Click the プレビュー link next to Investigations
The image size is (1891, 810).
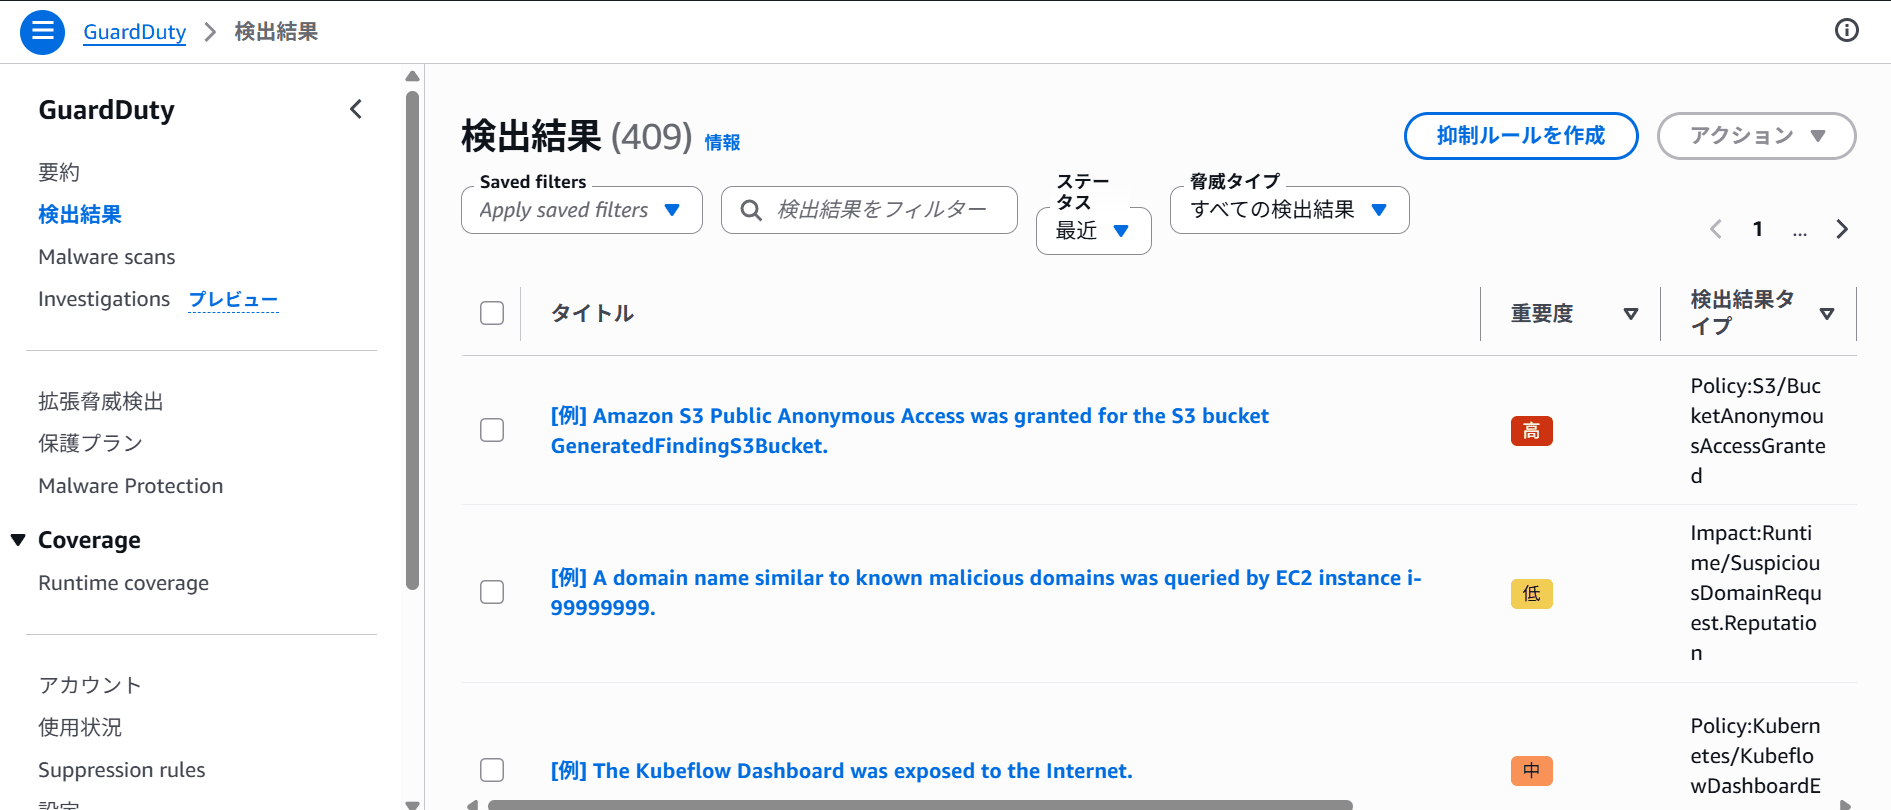233,299
